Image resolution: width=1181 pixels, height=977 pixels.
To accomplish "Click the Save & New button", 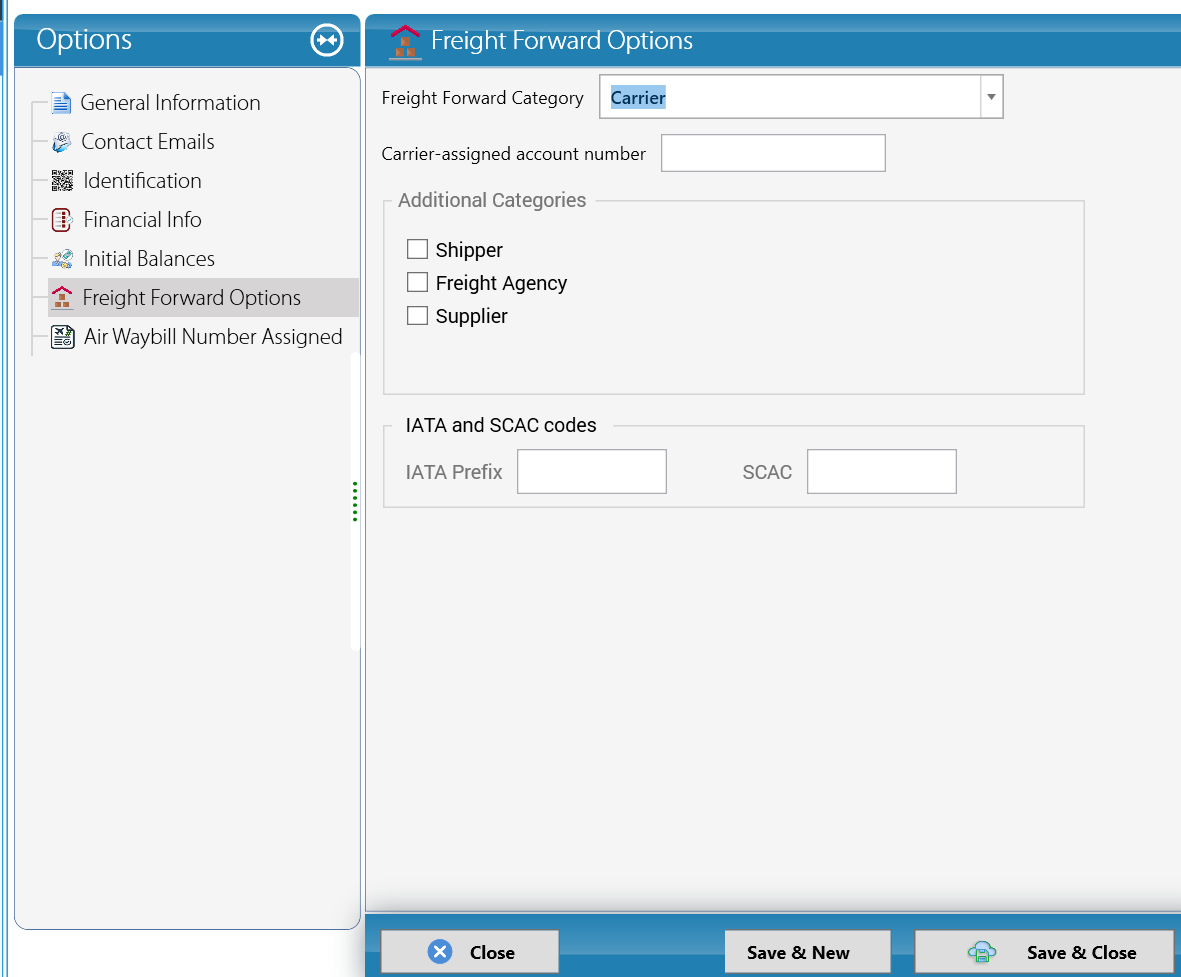I will [807, 952].
